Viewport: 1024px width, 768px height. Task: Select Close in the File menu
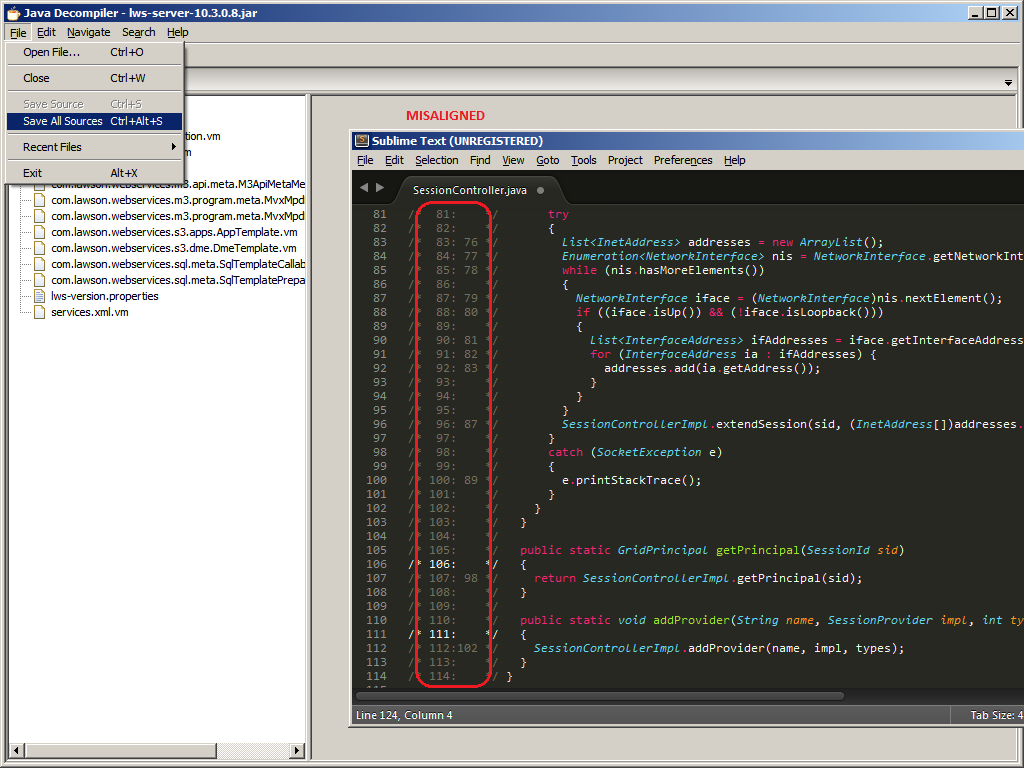click(36, 78)
